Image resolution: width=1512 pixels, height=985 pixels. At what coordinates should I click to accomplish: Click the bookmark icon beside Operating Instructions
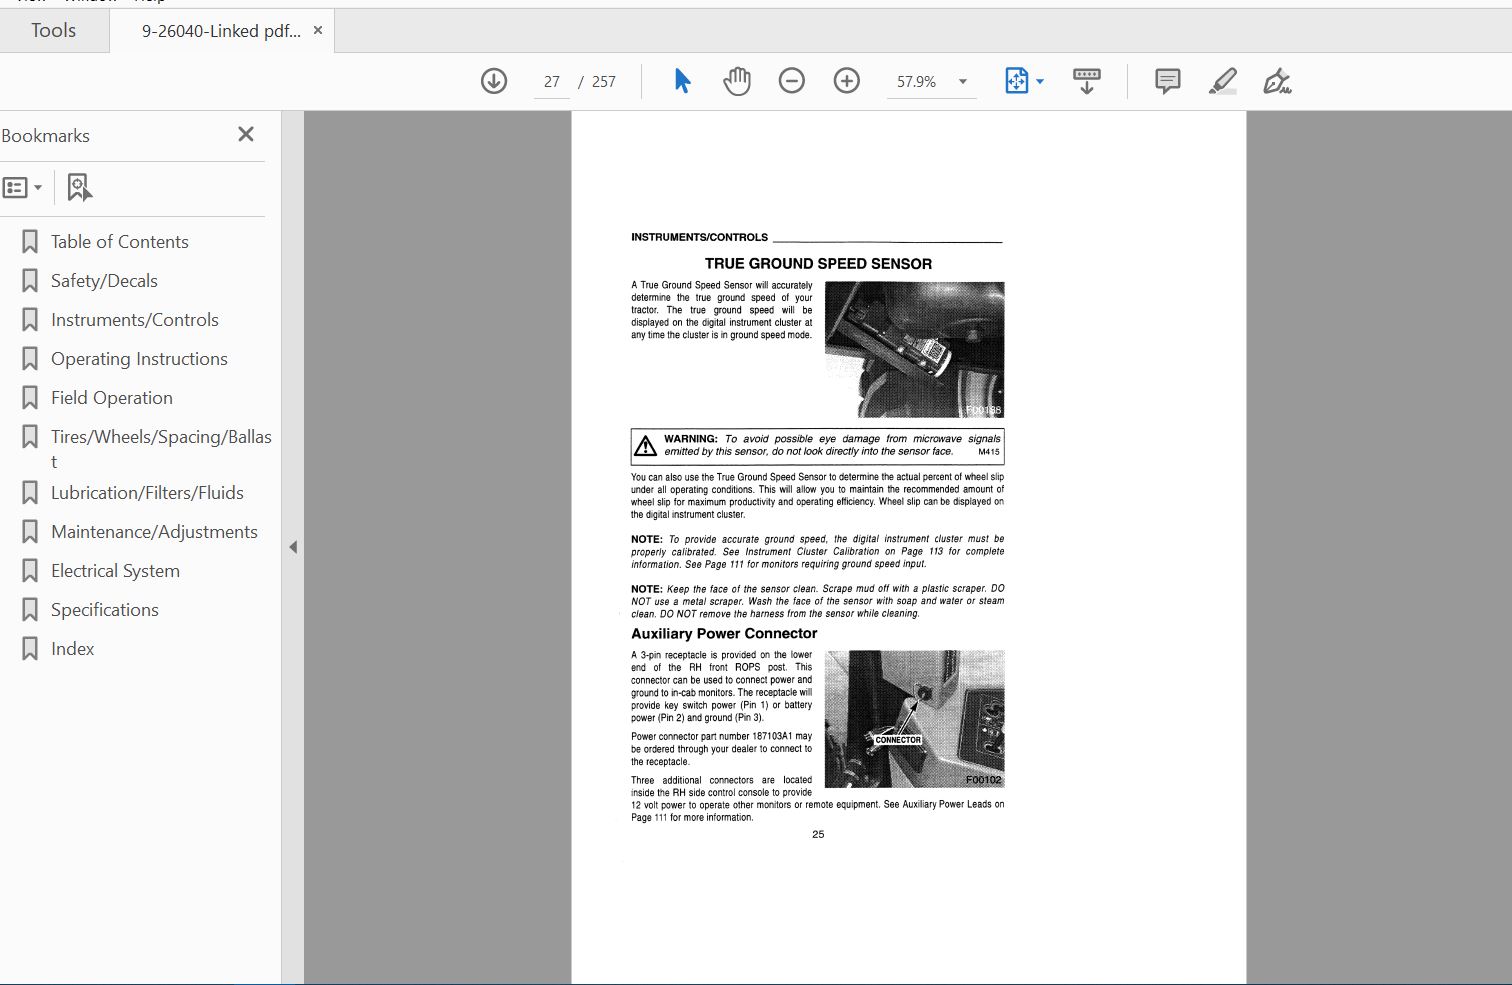(x=30, y=359)
